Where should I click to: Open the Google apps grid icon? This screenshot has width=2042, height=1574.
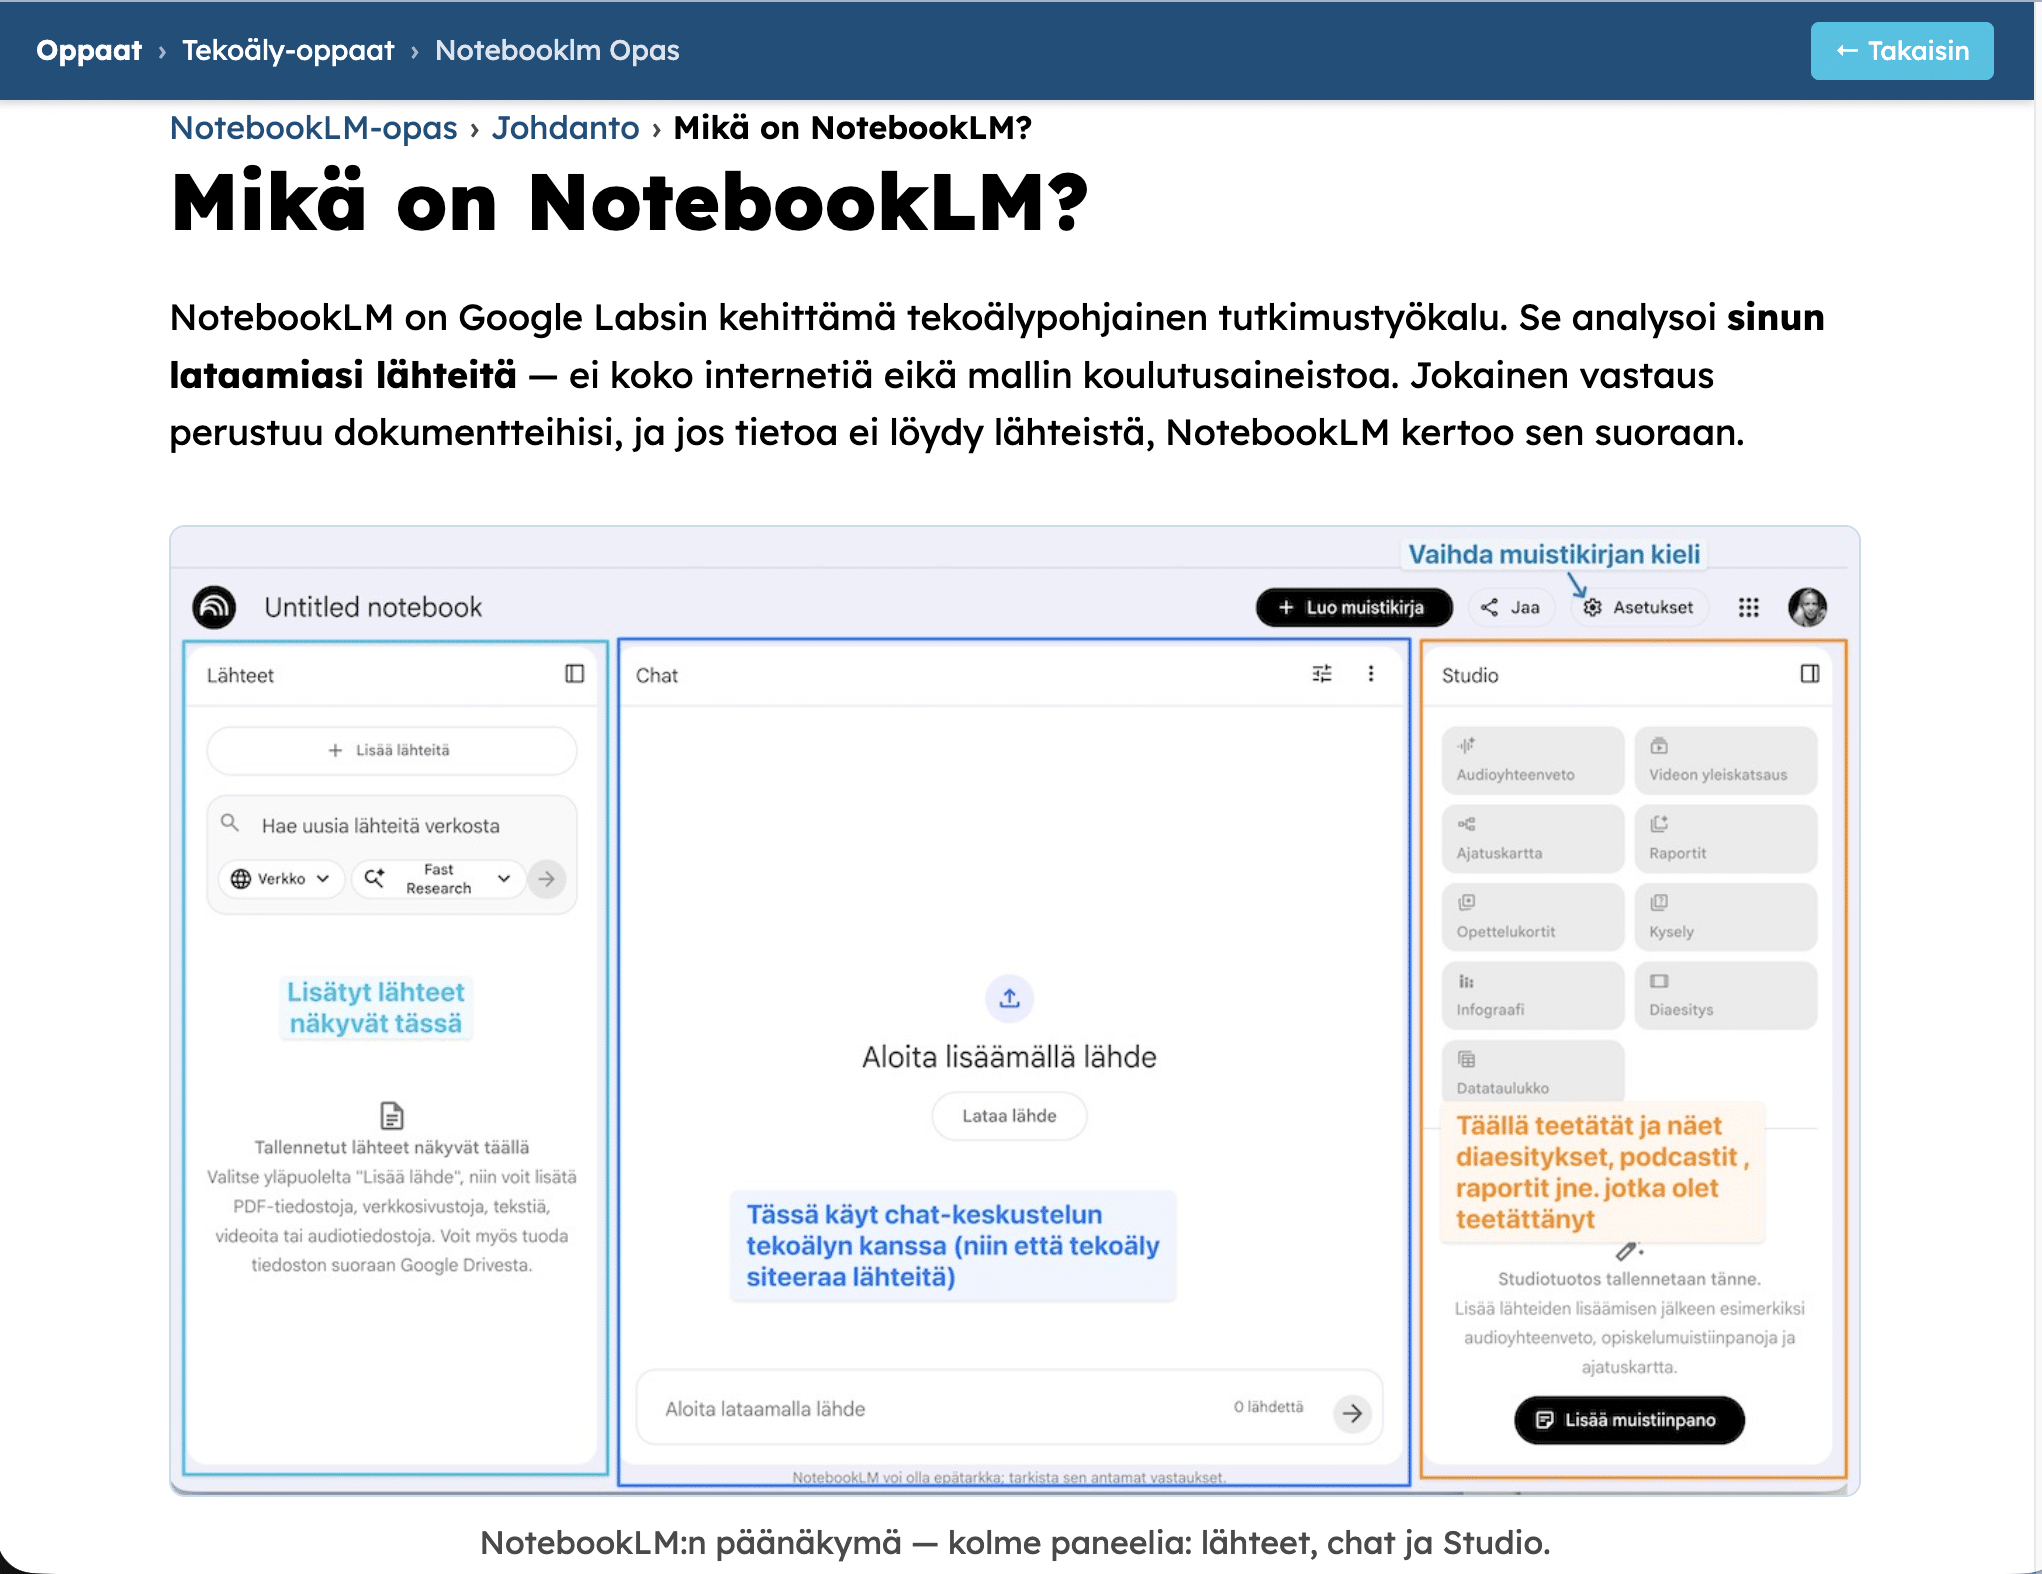click(x=1748, y=607)
